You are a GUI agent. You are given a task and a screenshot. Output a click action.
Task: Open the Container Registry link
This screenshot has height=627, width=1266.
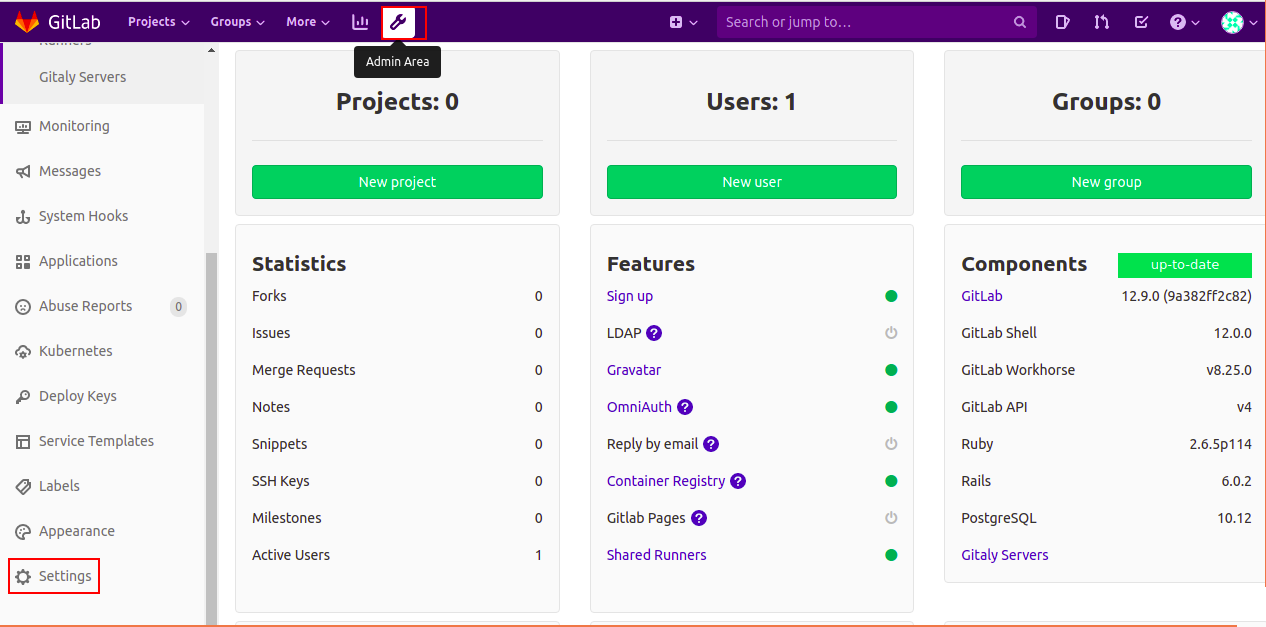(666, 481)
